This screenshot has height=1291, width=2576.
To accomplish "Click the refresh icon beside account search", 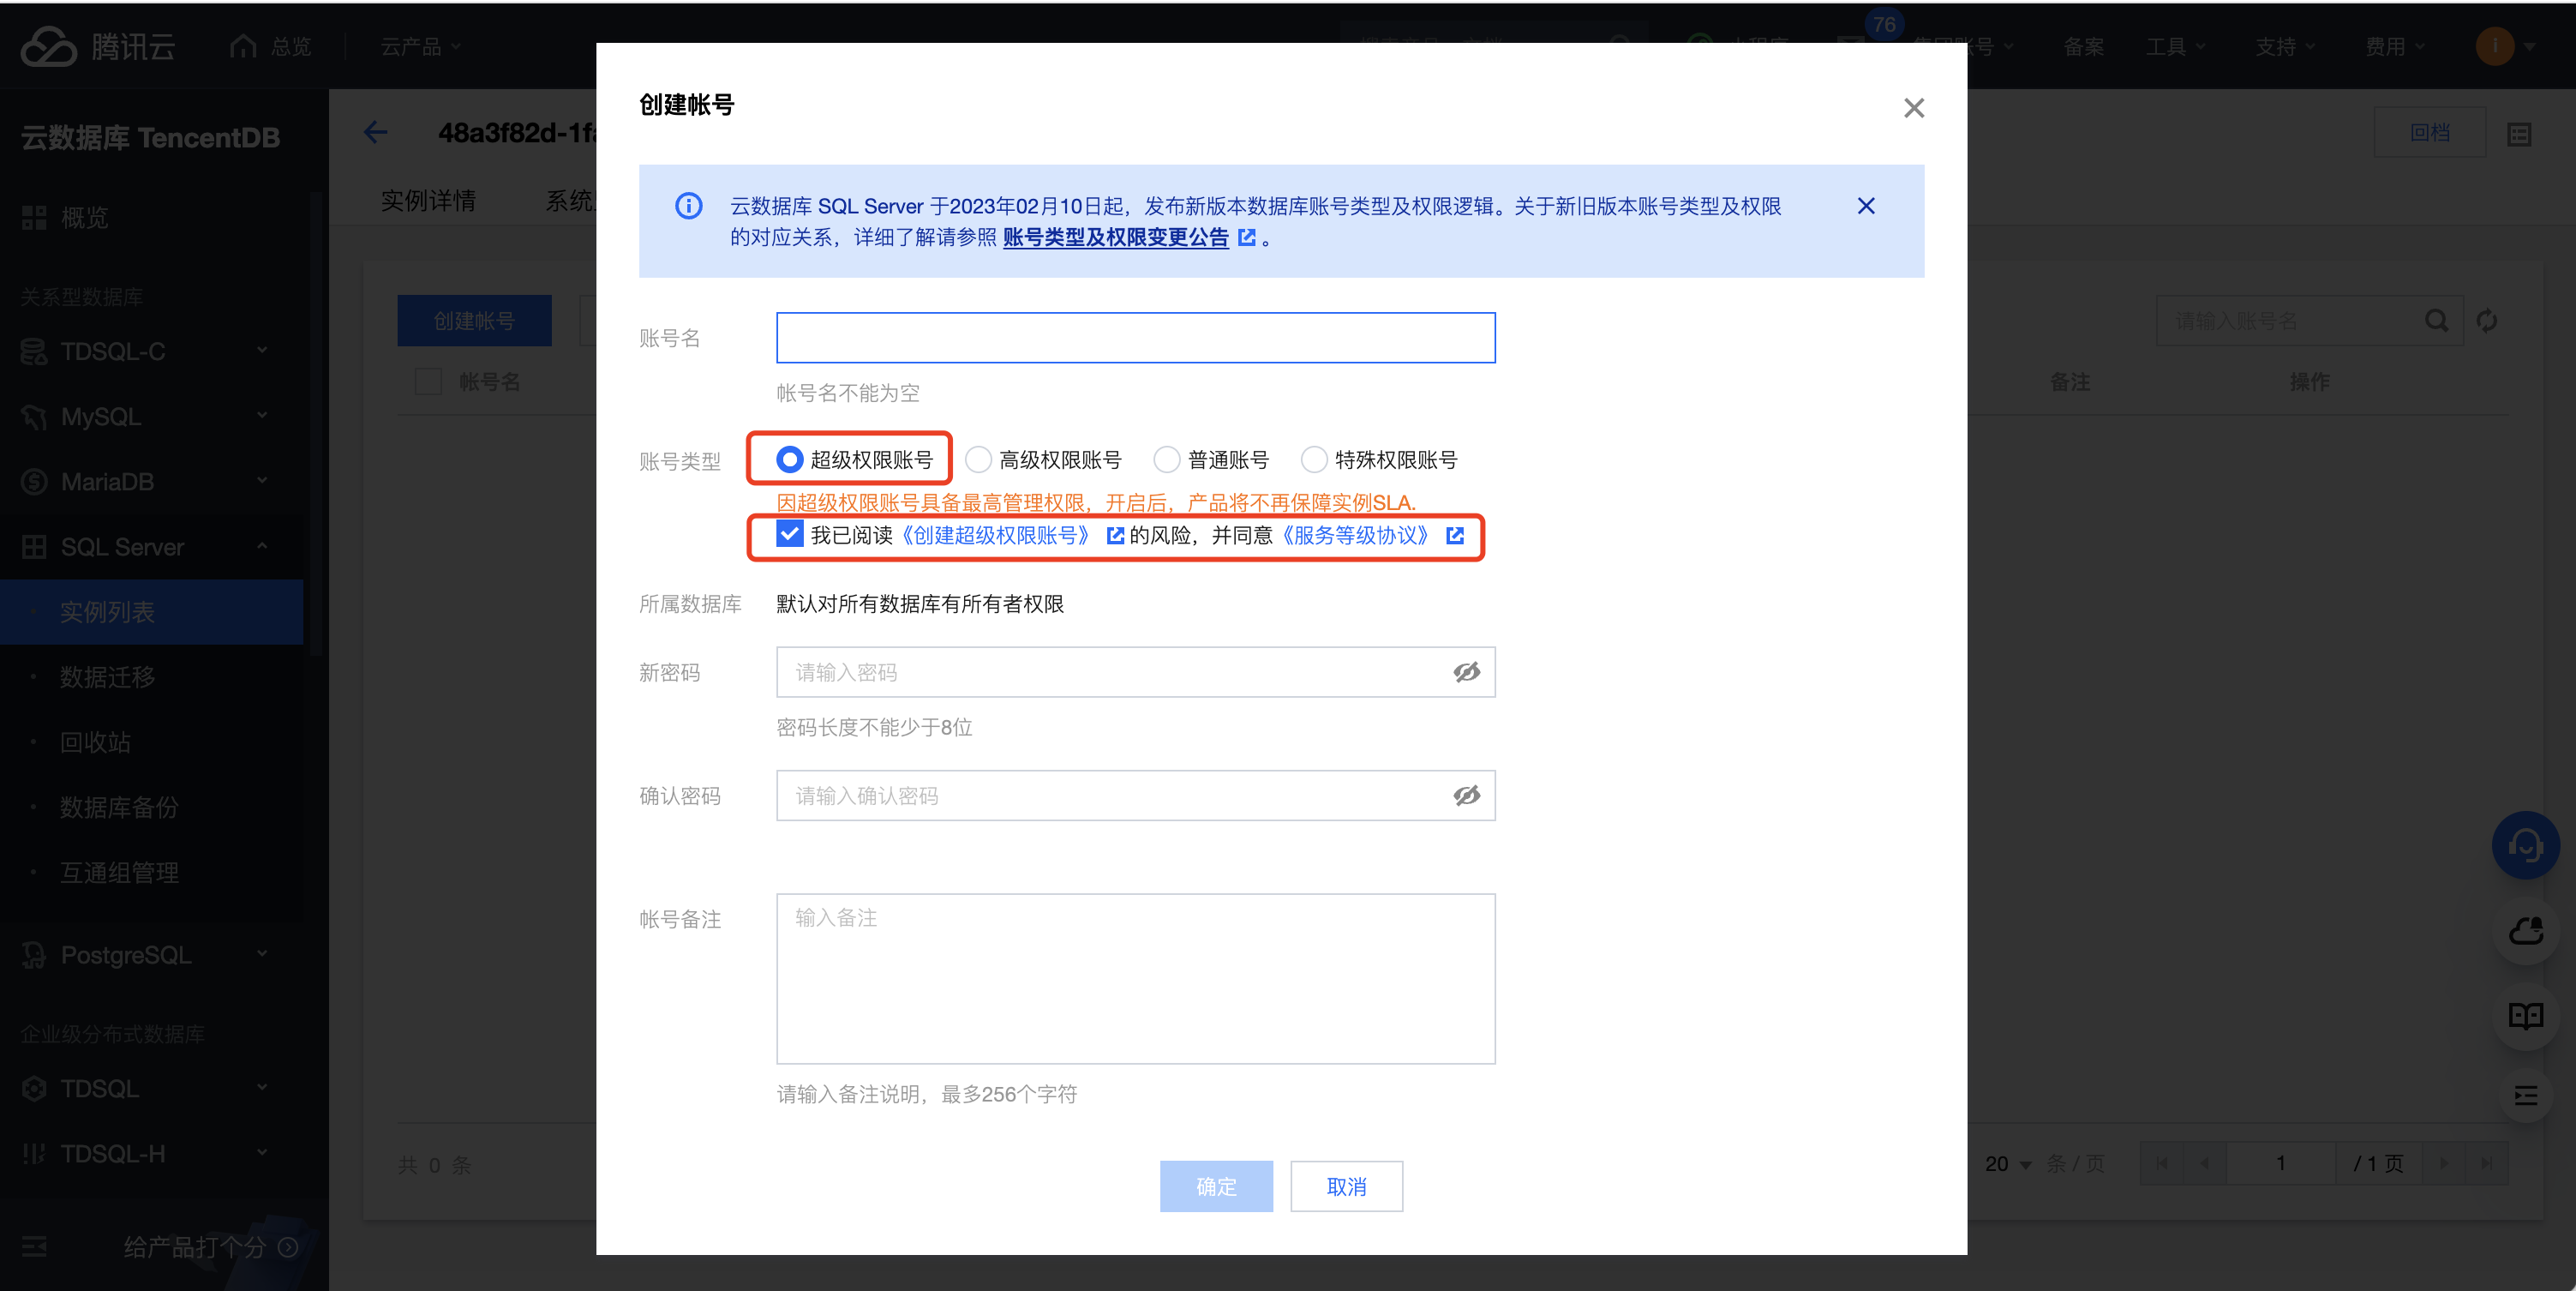I will pyautogui.click(x=2486, y=321).
